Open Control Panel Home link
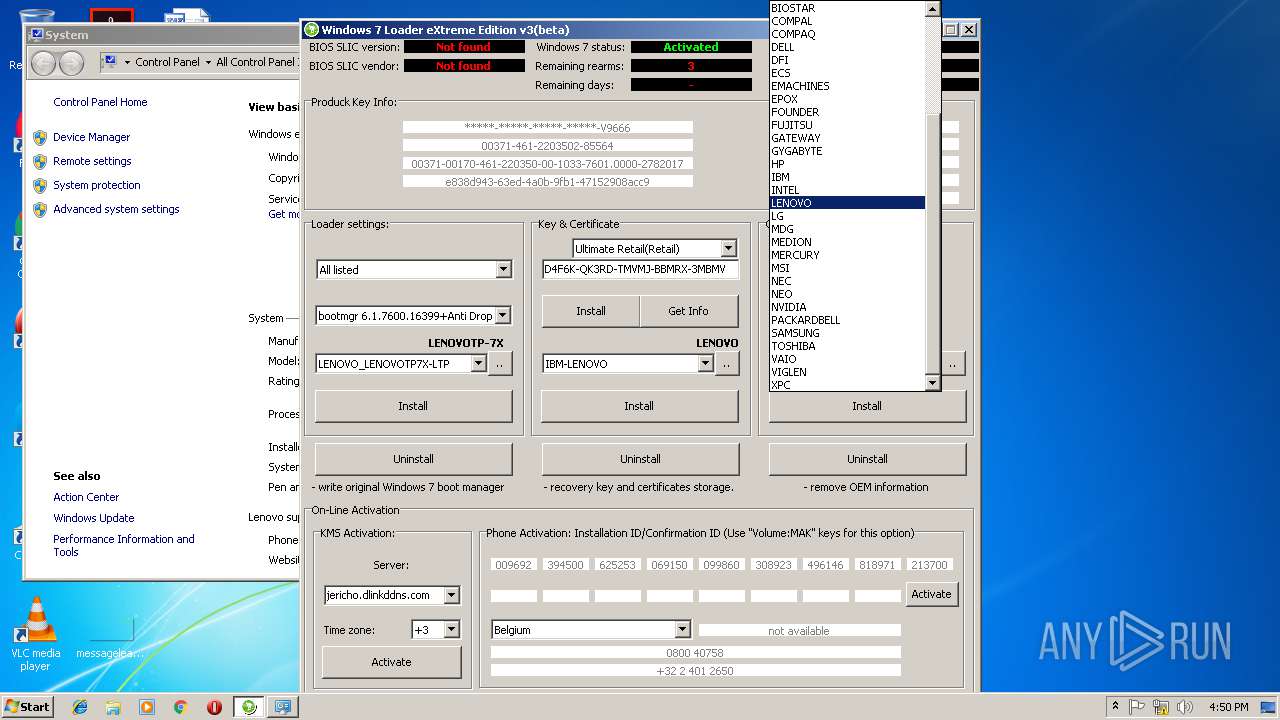This screenshot has width=1280, height=720. tap(100, 102)
